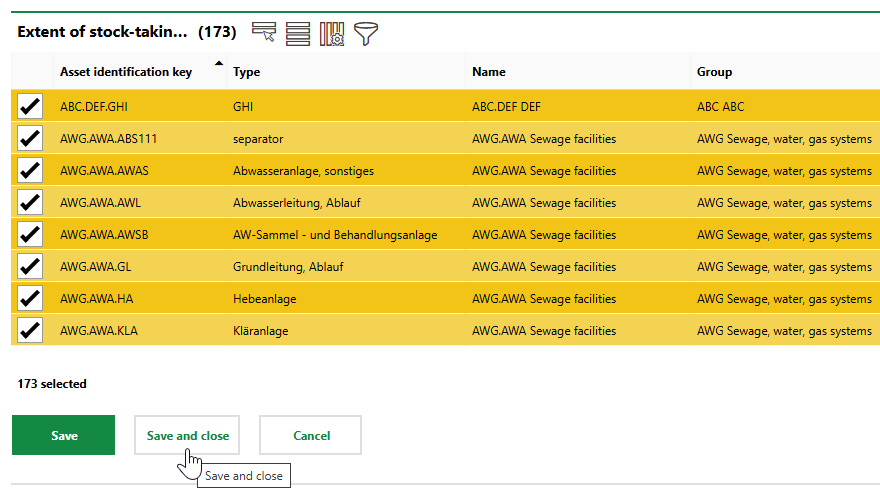Screen dimensions: 880x503
Task: Open the funnel filter icon
Action: pos(366,34)
